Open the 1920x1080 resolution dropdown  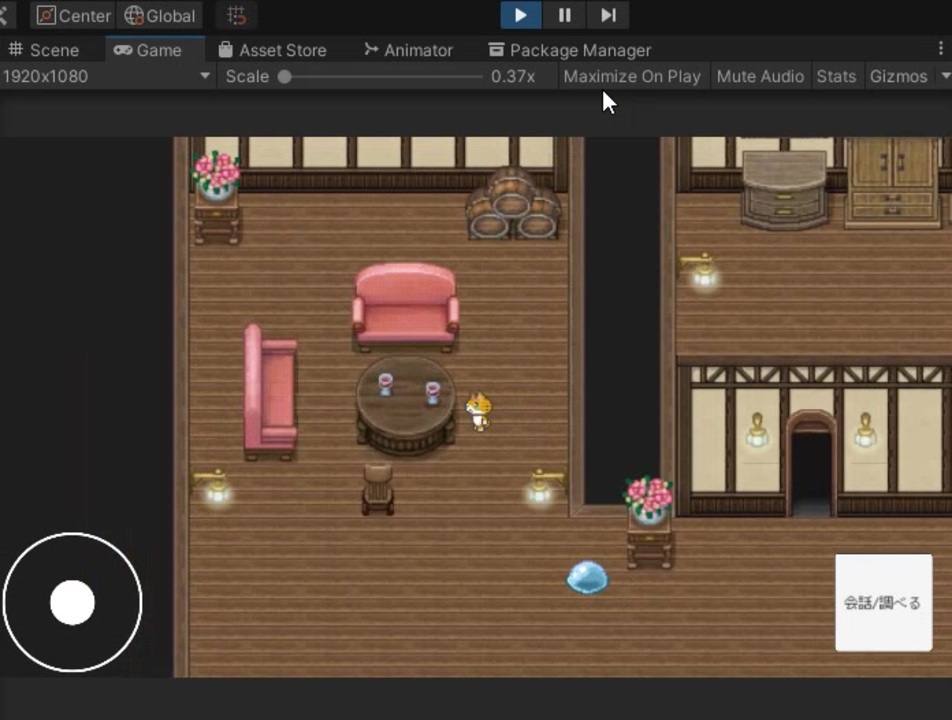tap(106, 76)
